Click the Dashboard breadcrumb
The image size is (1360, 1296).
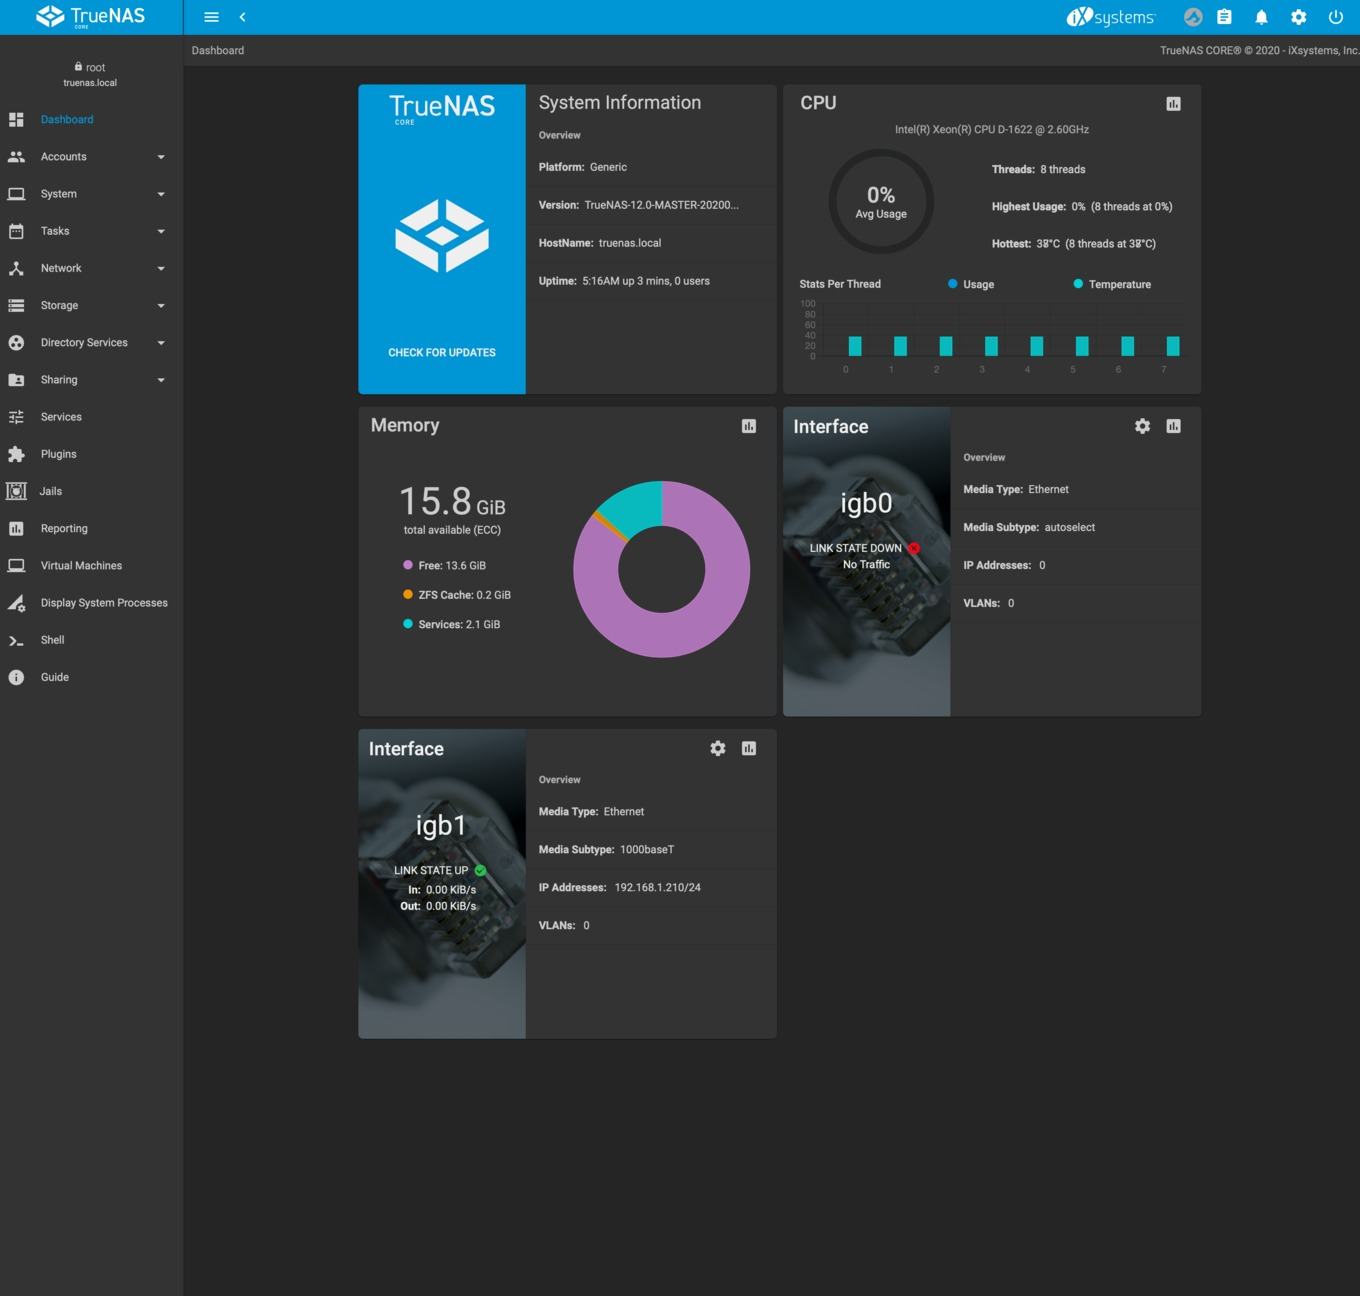pos(218,50)
